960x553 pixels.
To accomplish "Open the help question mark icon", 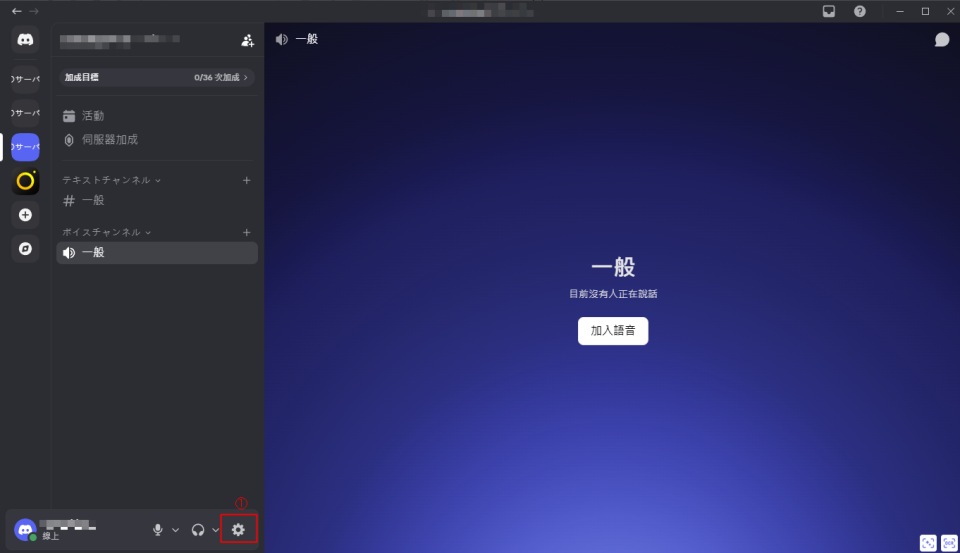I will pos(860,11).
